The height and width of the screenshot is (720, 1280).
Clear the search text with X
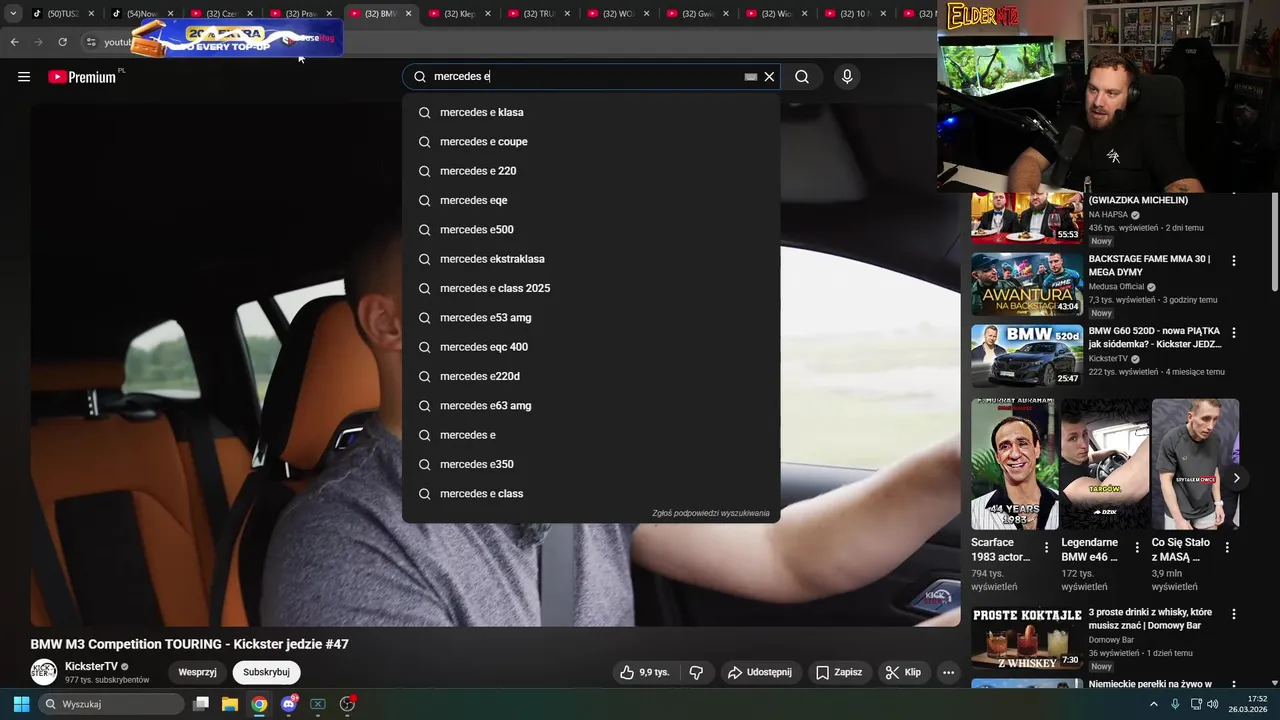click(769, 77)
